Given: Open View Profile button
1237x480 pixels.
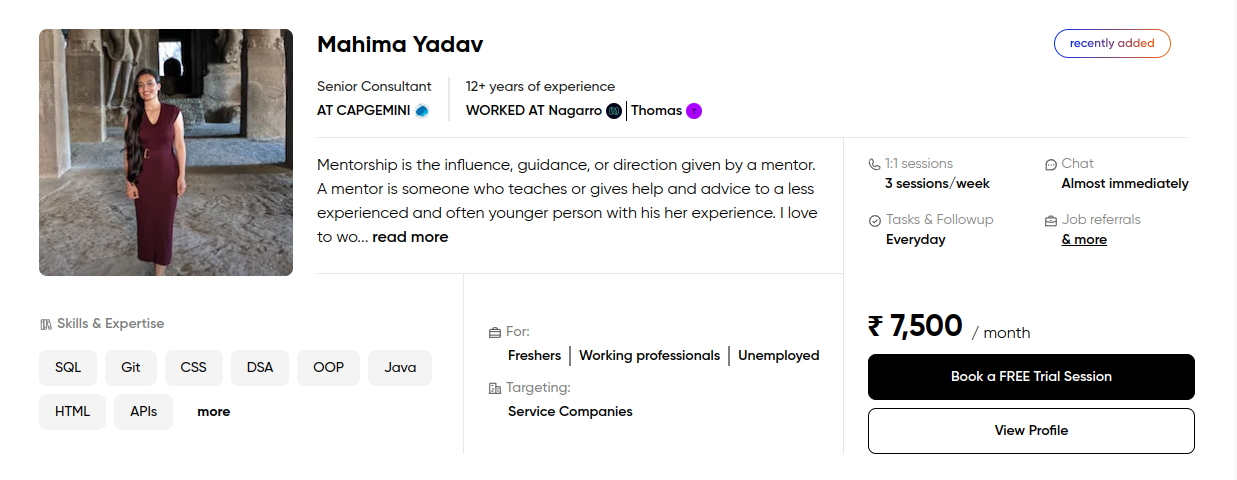Looking at the screenshot, I should pyautogui.click(x=1031, y=431).
